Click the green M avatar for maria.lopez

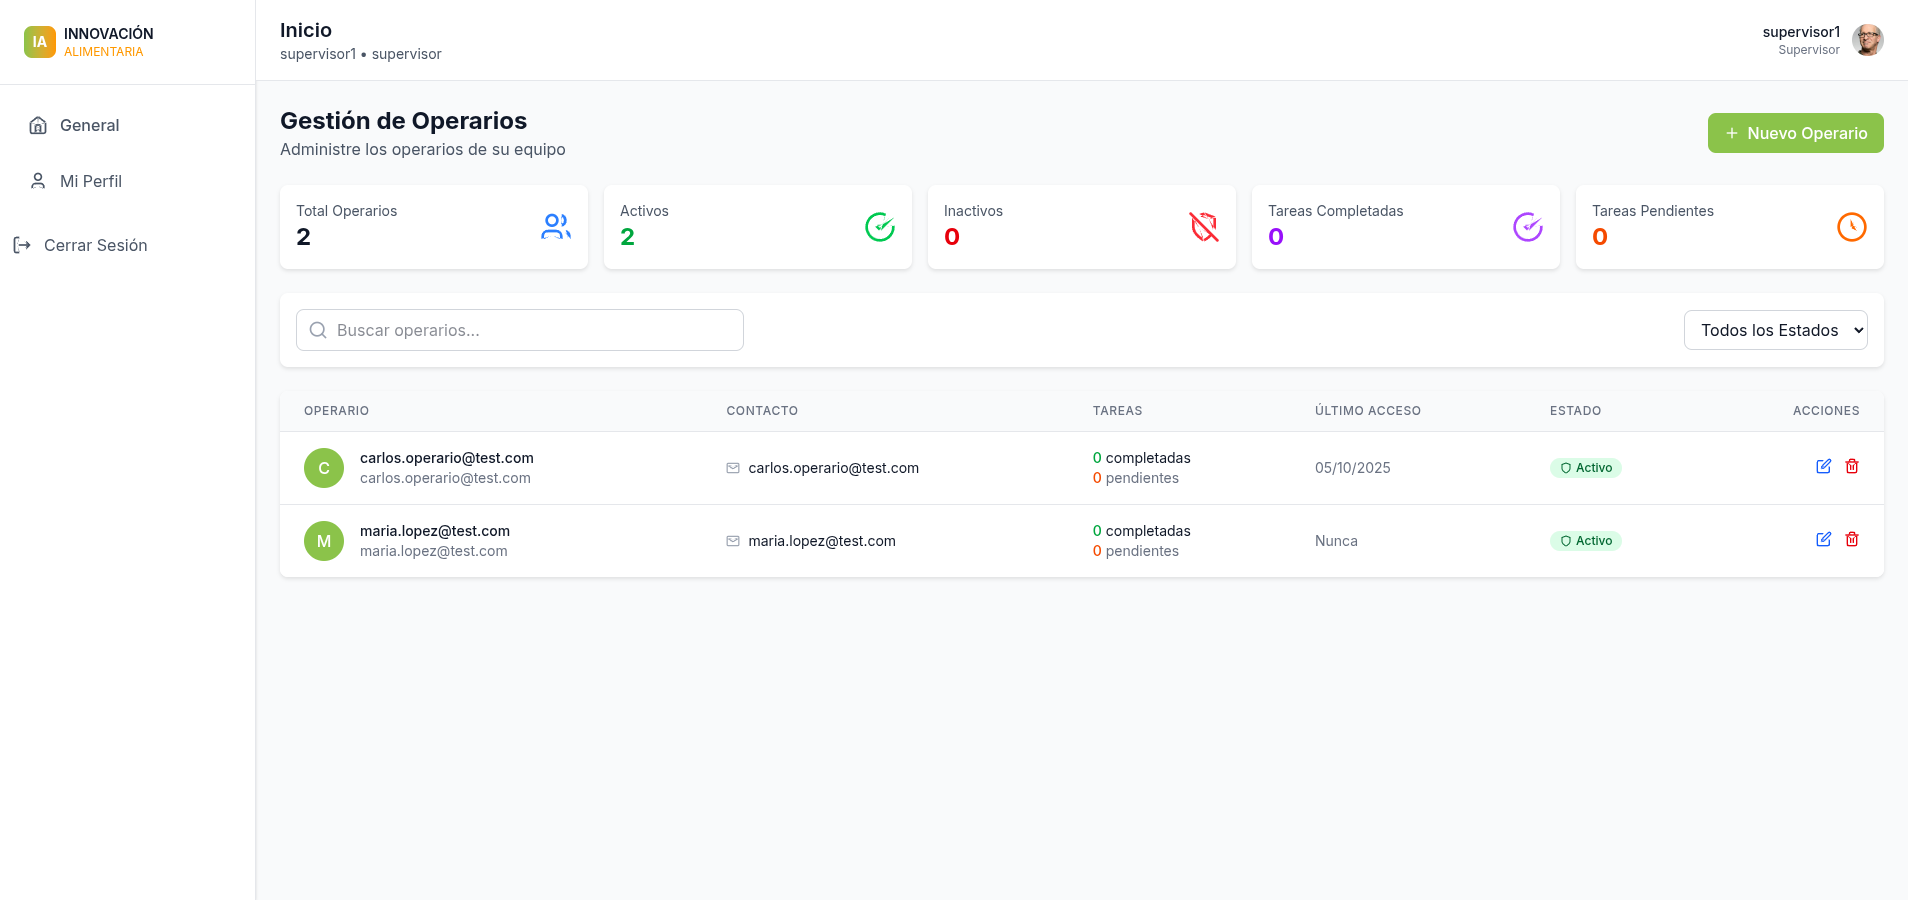click(324, 541)
